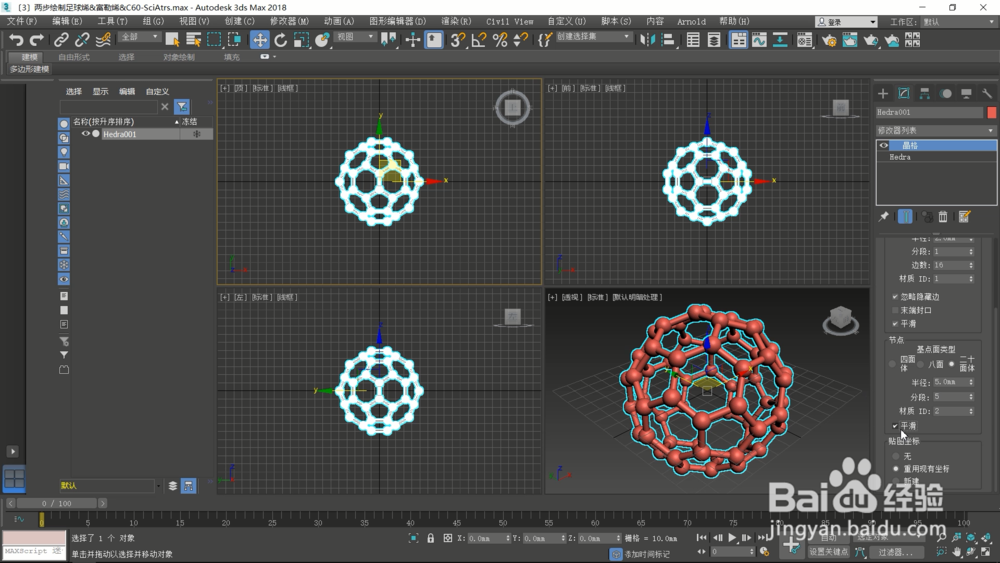
Task: Enable 末端封口 checkbox
Action: pyautogui.click(x=895, y=310)
